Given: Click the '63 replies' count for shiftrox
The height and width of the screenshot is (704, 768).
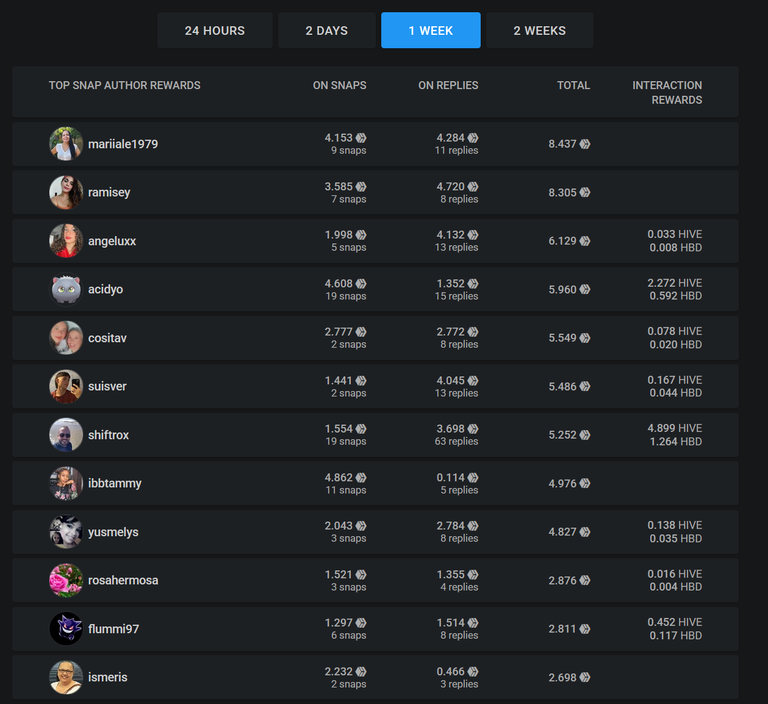Looking at the screenshot, I should click(456, 441).
